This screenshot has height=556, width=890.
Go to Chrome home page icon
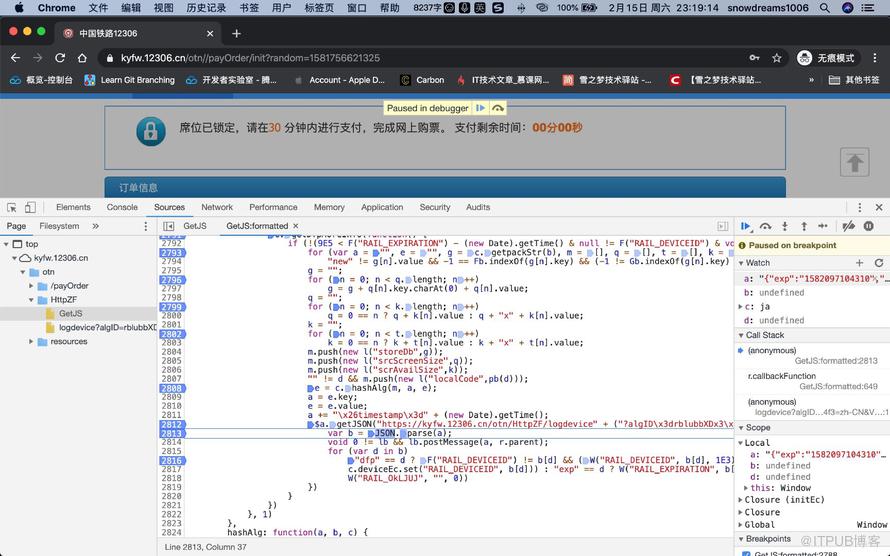[82, 58]
